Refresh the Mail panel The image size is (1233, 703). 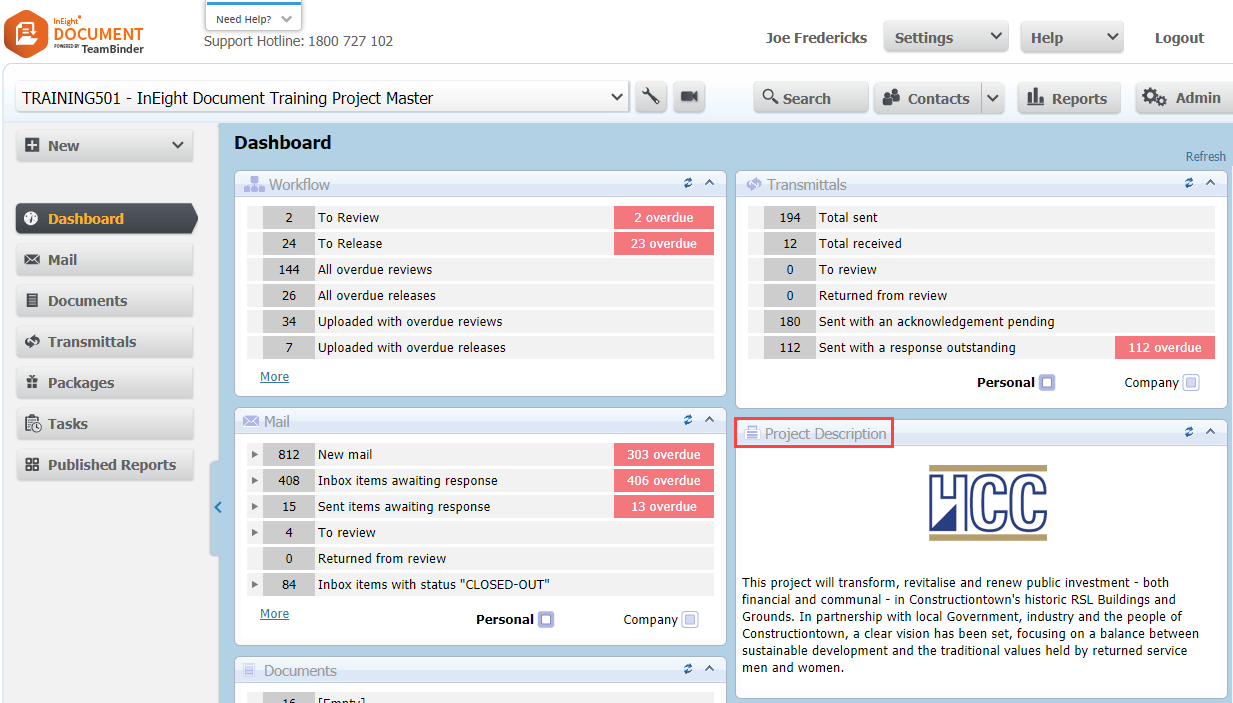coord(688,420)
